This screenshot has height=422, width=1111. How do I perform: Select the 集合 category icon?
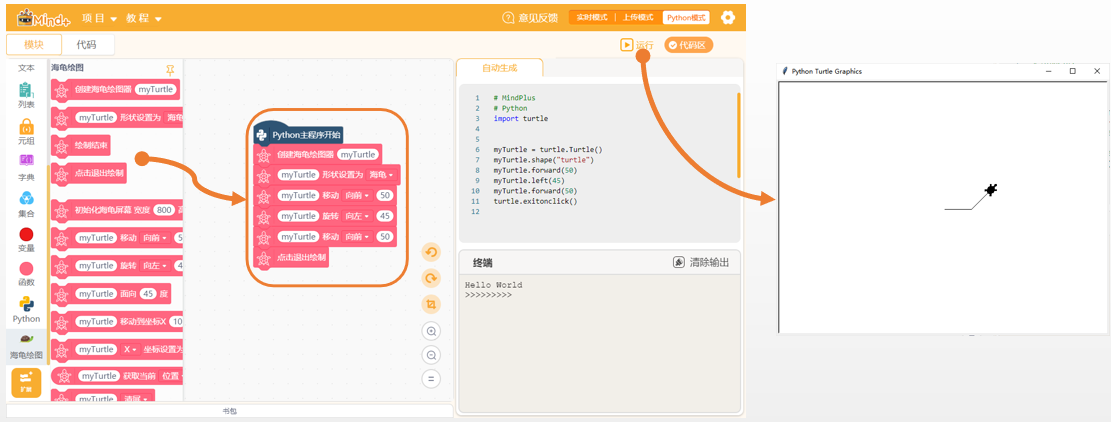(x=26, y=198)
